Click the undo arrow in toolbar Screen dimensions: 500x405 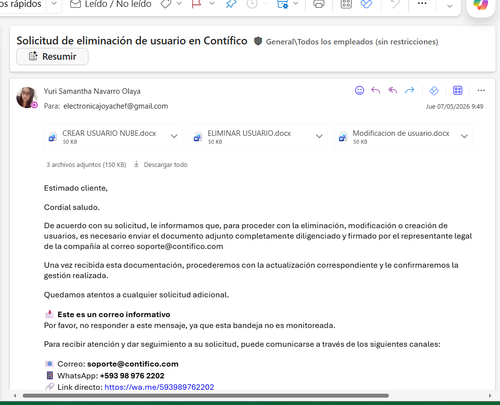(x=395, y=4)
